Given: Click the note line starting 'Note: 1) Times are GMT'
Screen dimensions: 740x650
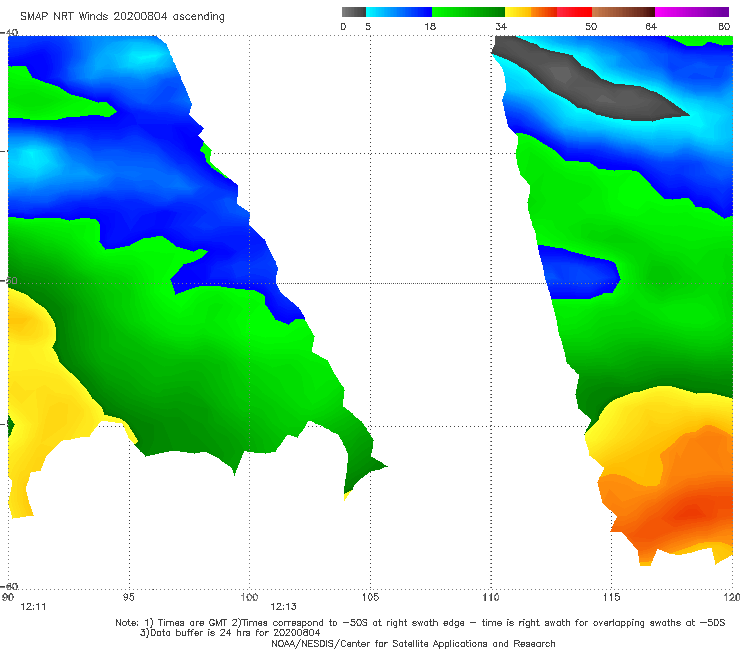Looking at the screenshot, I should point(420,623).
